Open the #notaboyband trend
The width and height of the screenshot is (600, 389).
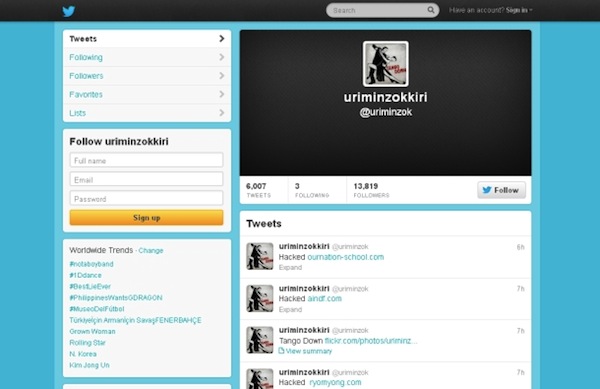pyautogui.click(x=91, y=264)
